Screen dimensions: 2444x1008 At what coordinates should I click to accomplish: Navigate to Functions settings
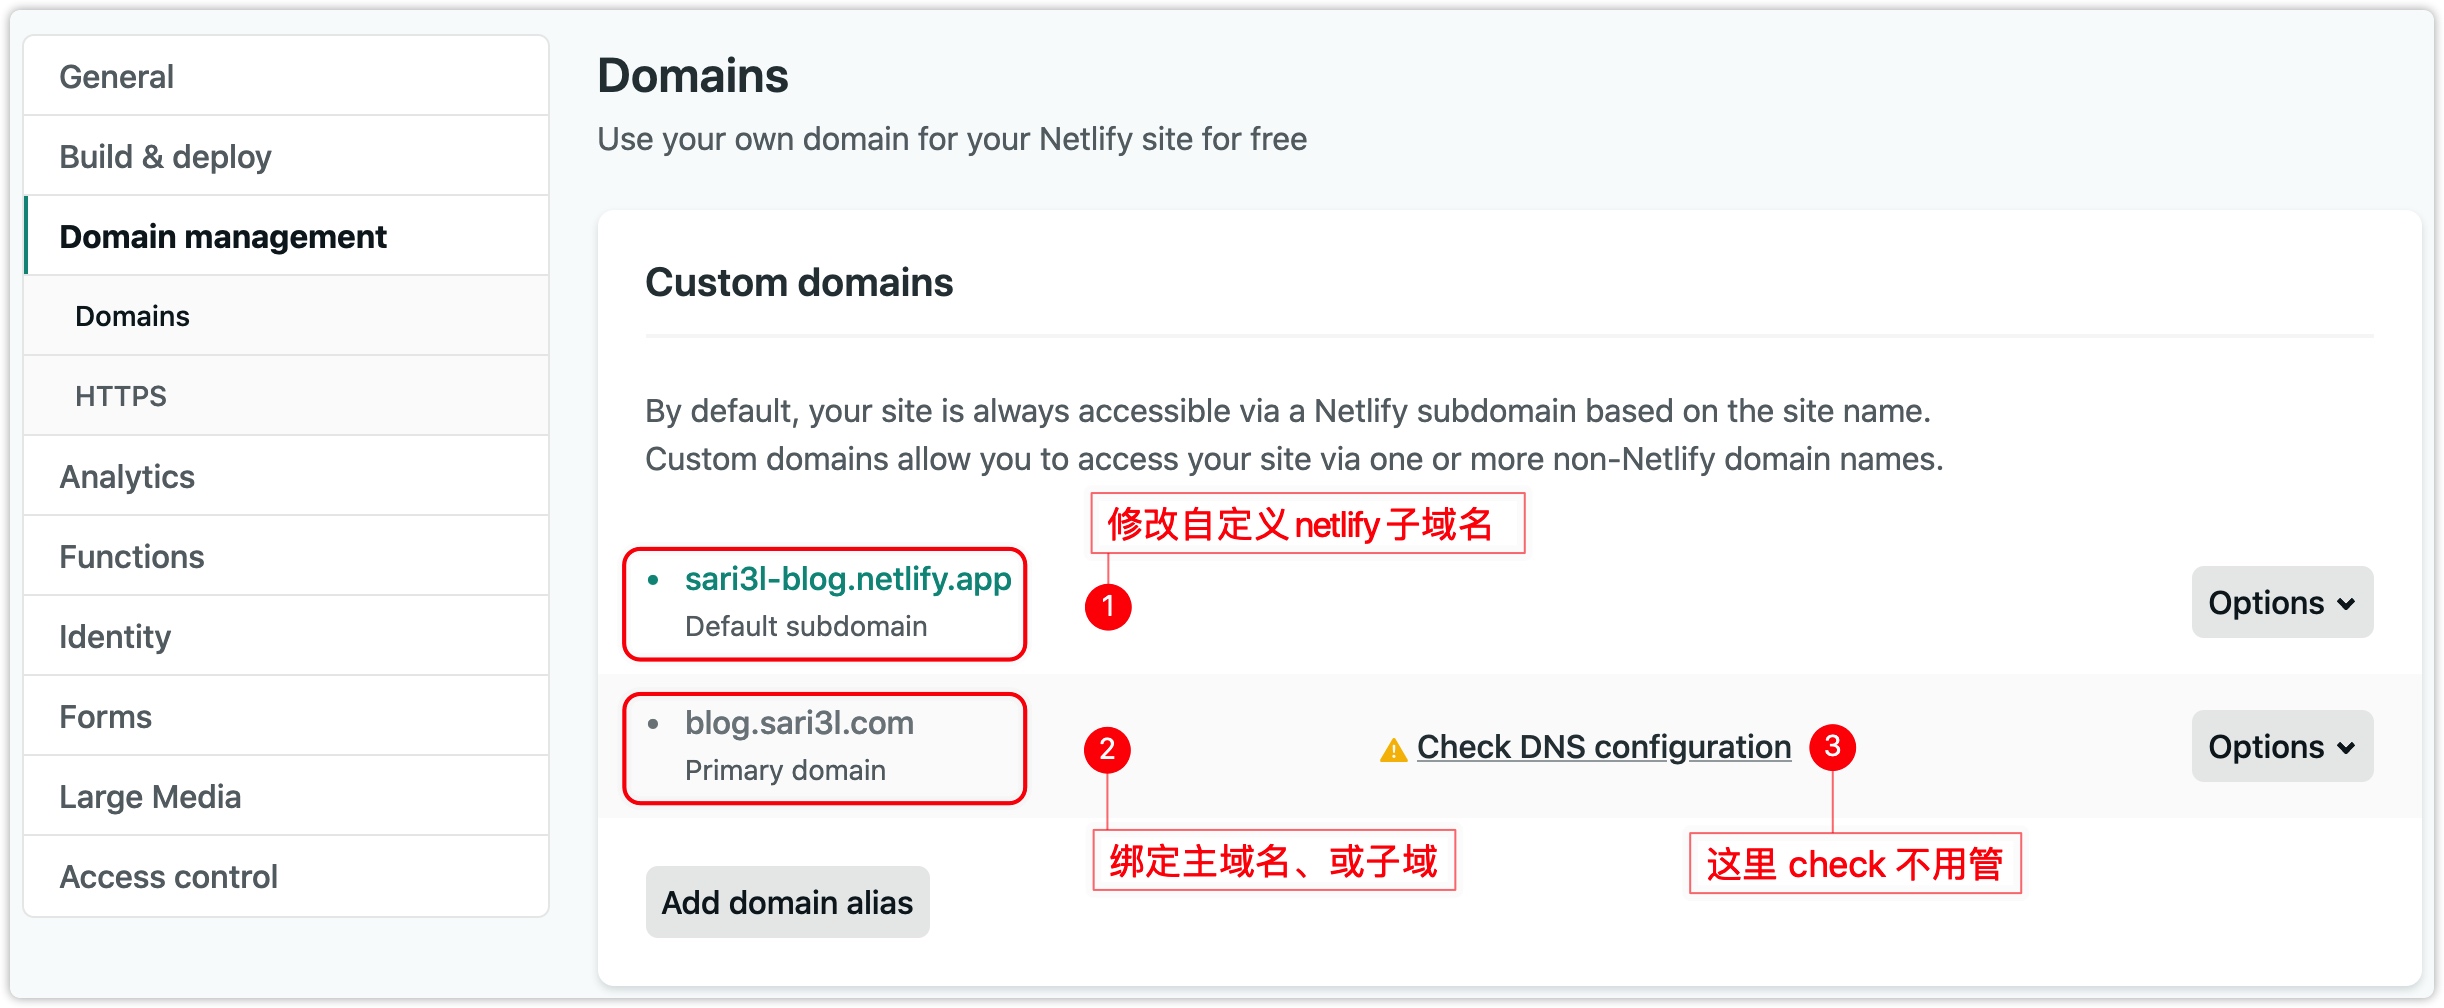(286, 556)
